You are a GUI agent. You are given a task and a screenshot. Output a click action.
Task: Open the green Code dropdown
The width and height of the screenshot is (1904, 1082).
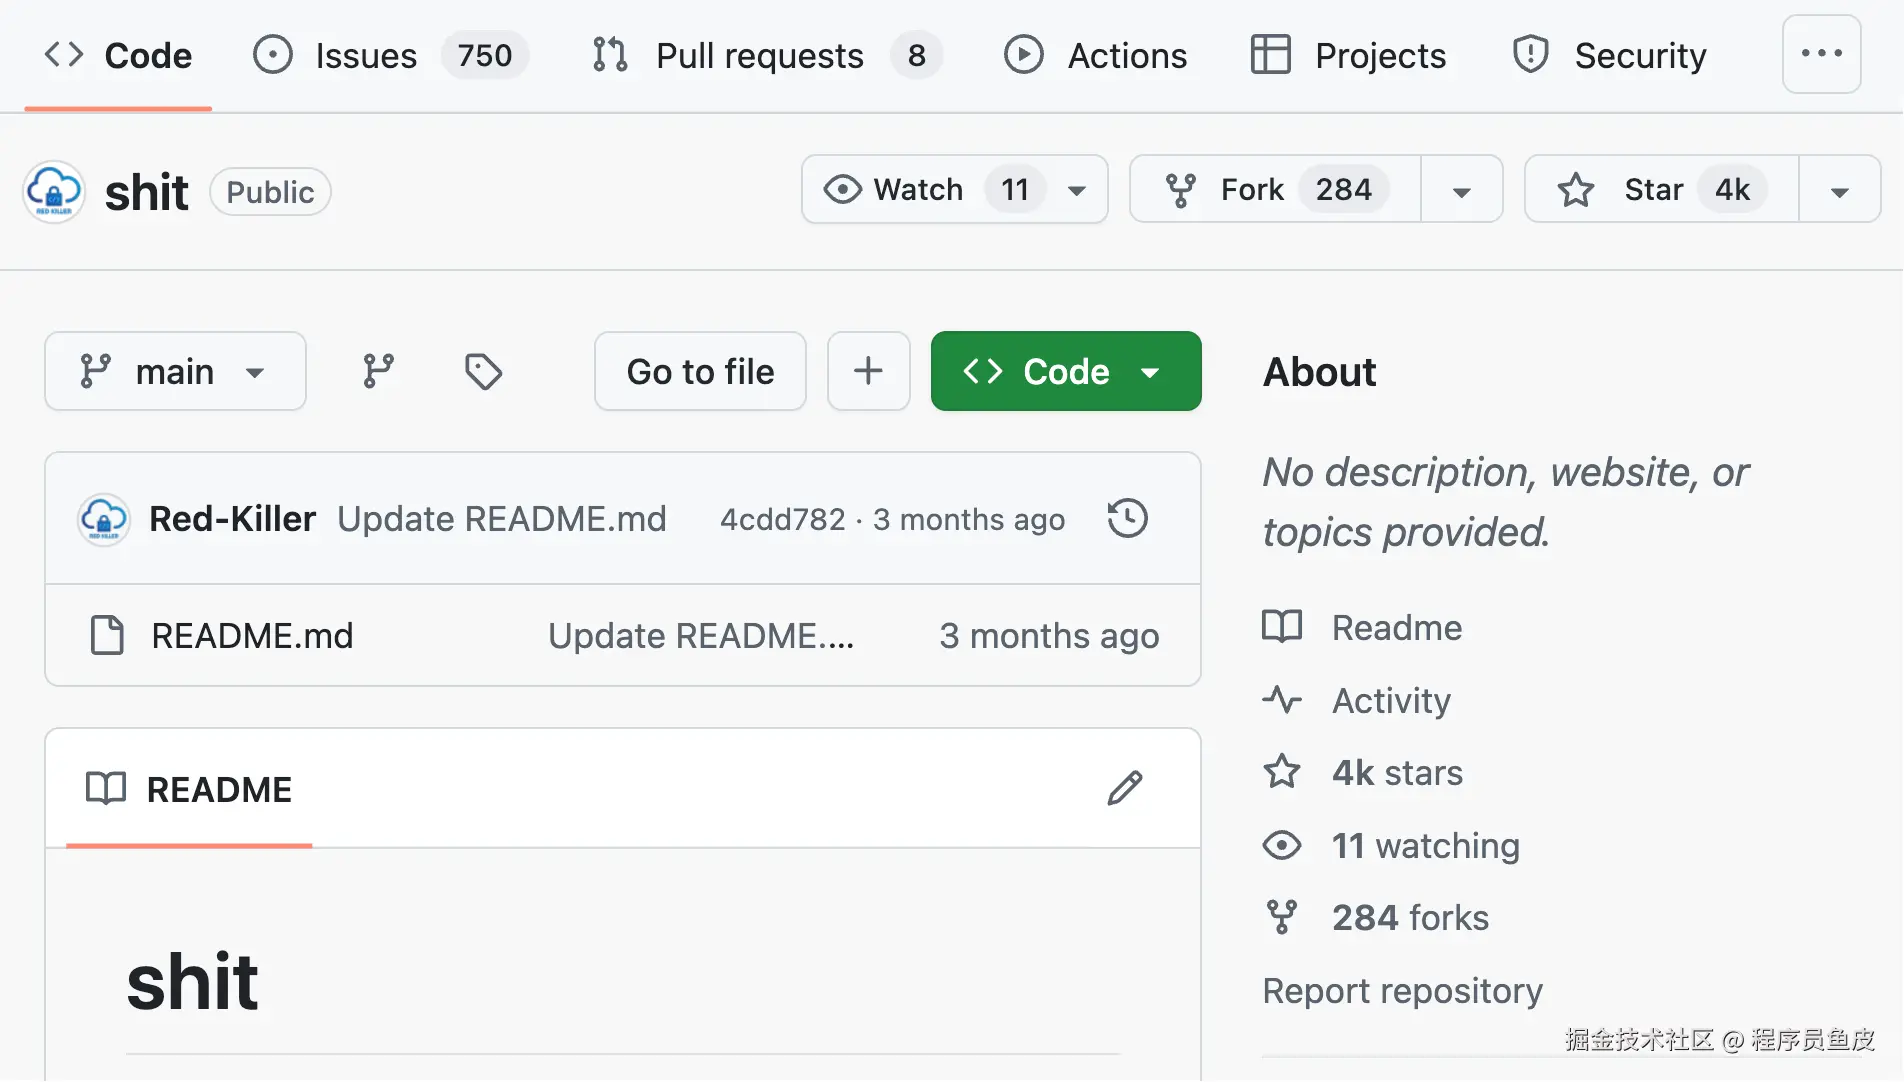1065,371
